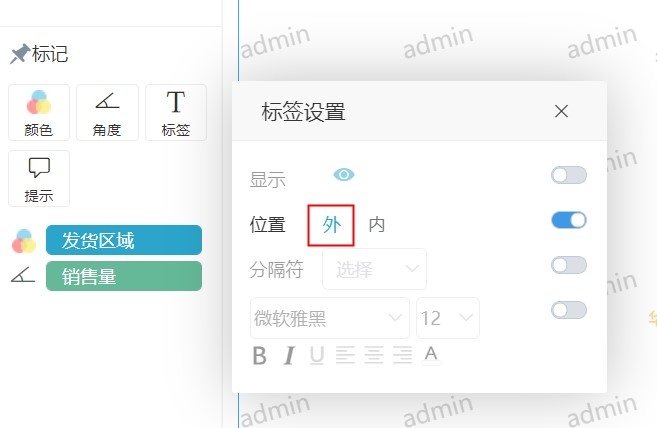Align label text right
Image resolution: width=657 pixels, height=428 pixels.
point(402,355)
